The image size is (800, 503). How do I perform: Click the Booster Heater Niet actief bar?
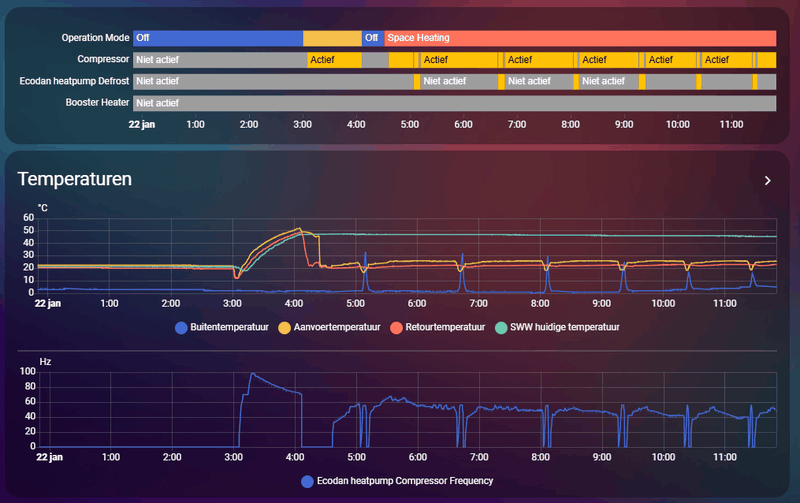click(x=455, y=103)
